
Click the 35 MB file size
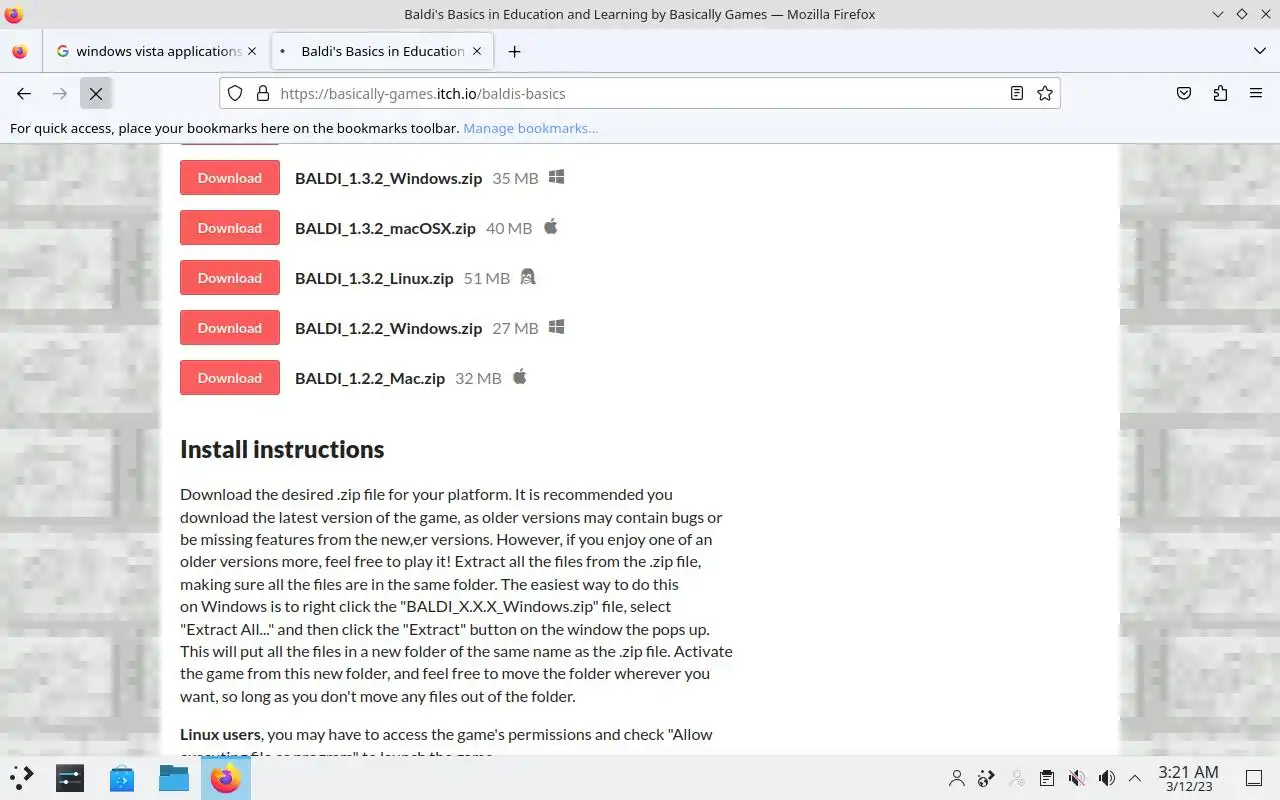tap(515, 178)
